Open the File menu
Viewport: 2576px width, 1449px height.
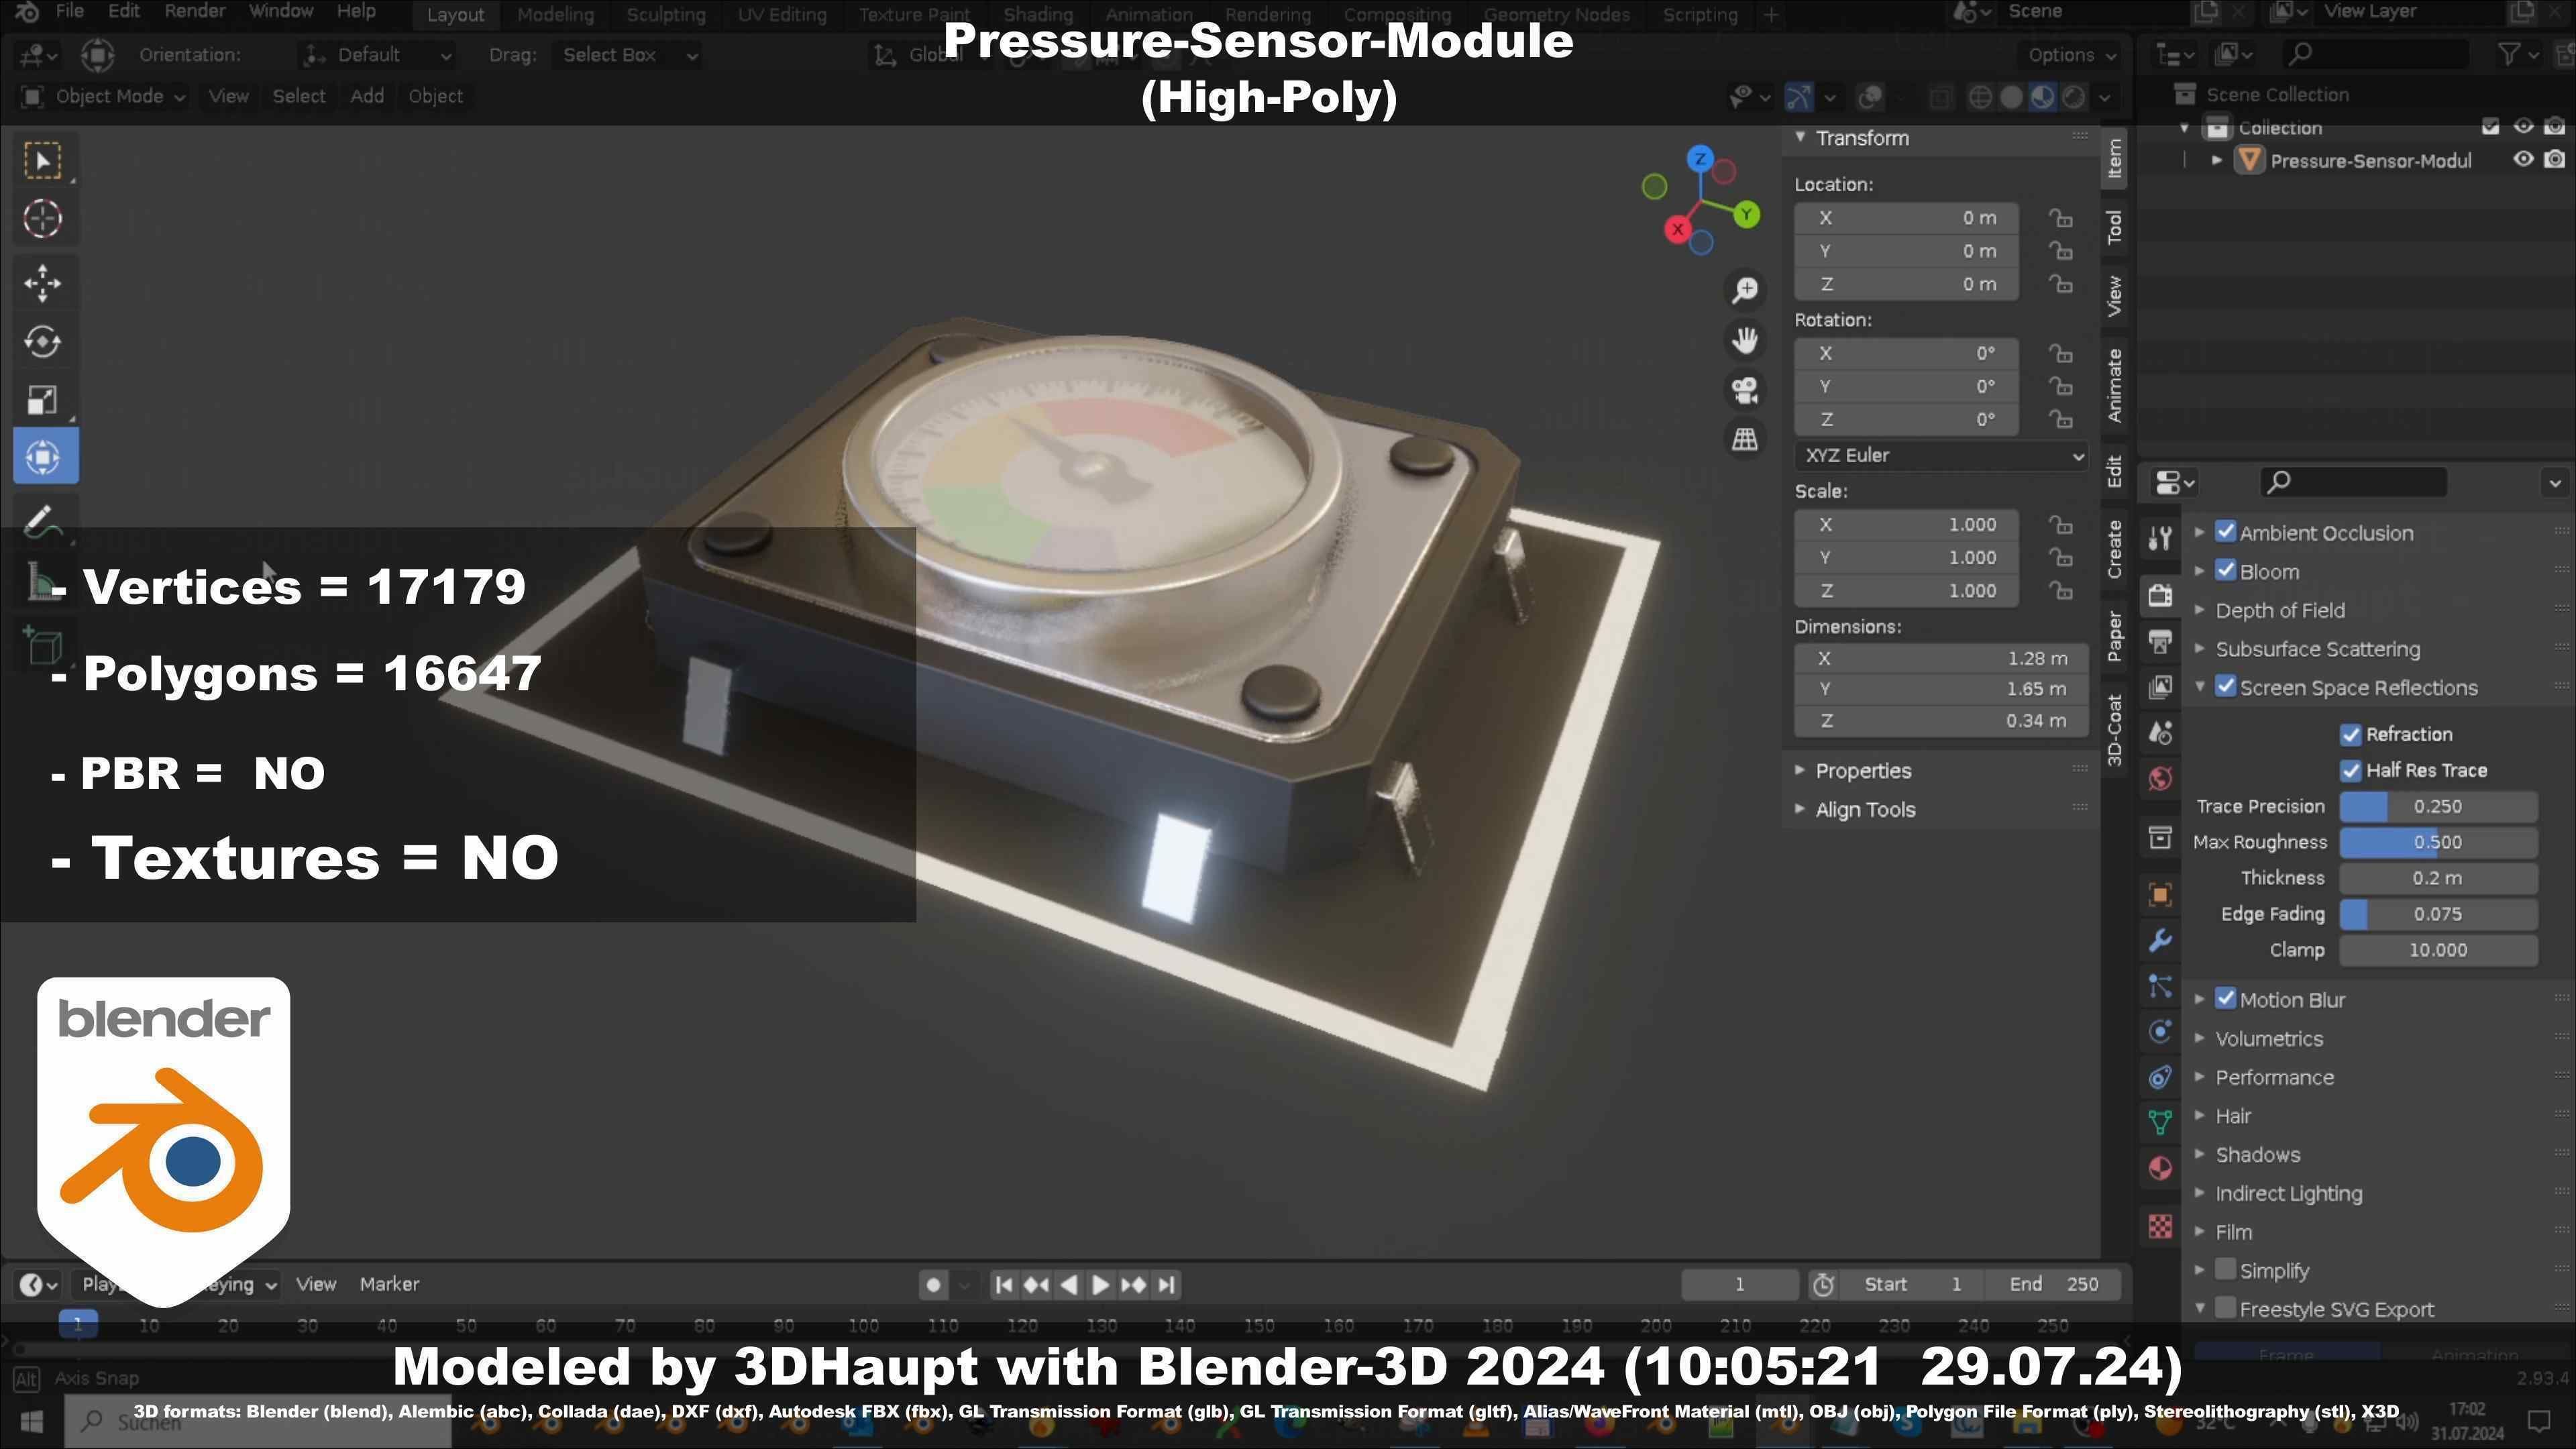point(70,12)
